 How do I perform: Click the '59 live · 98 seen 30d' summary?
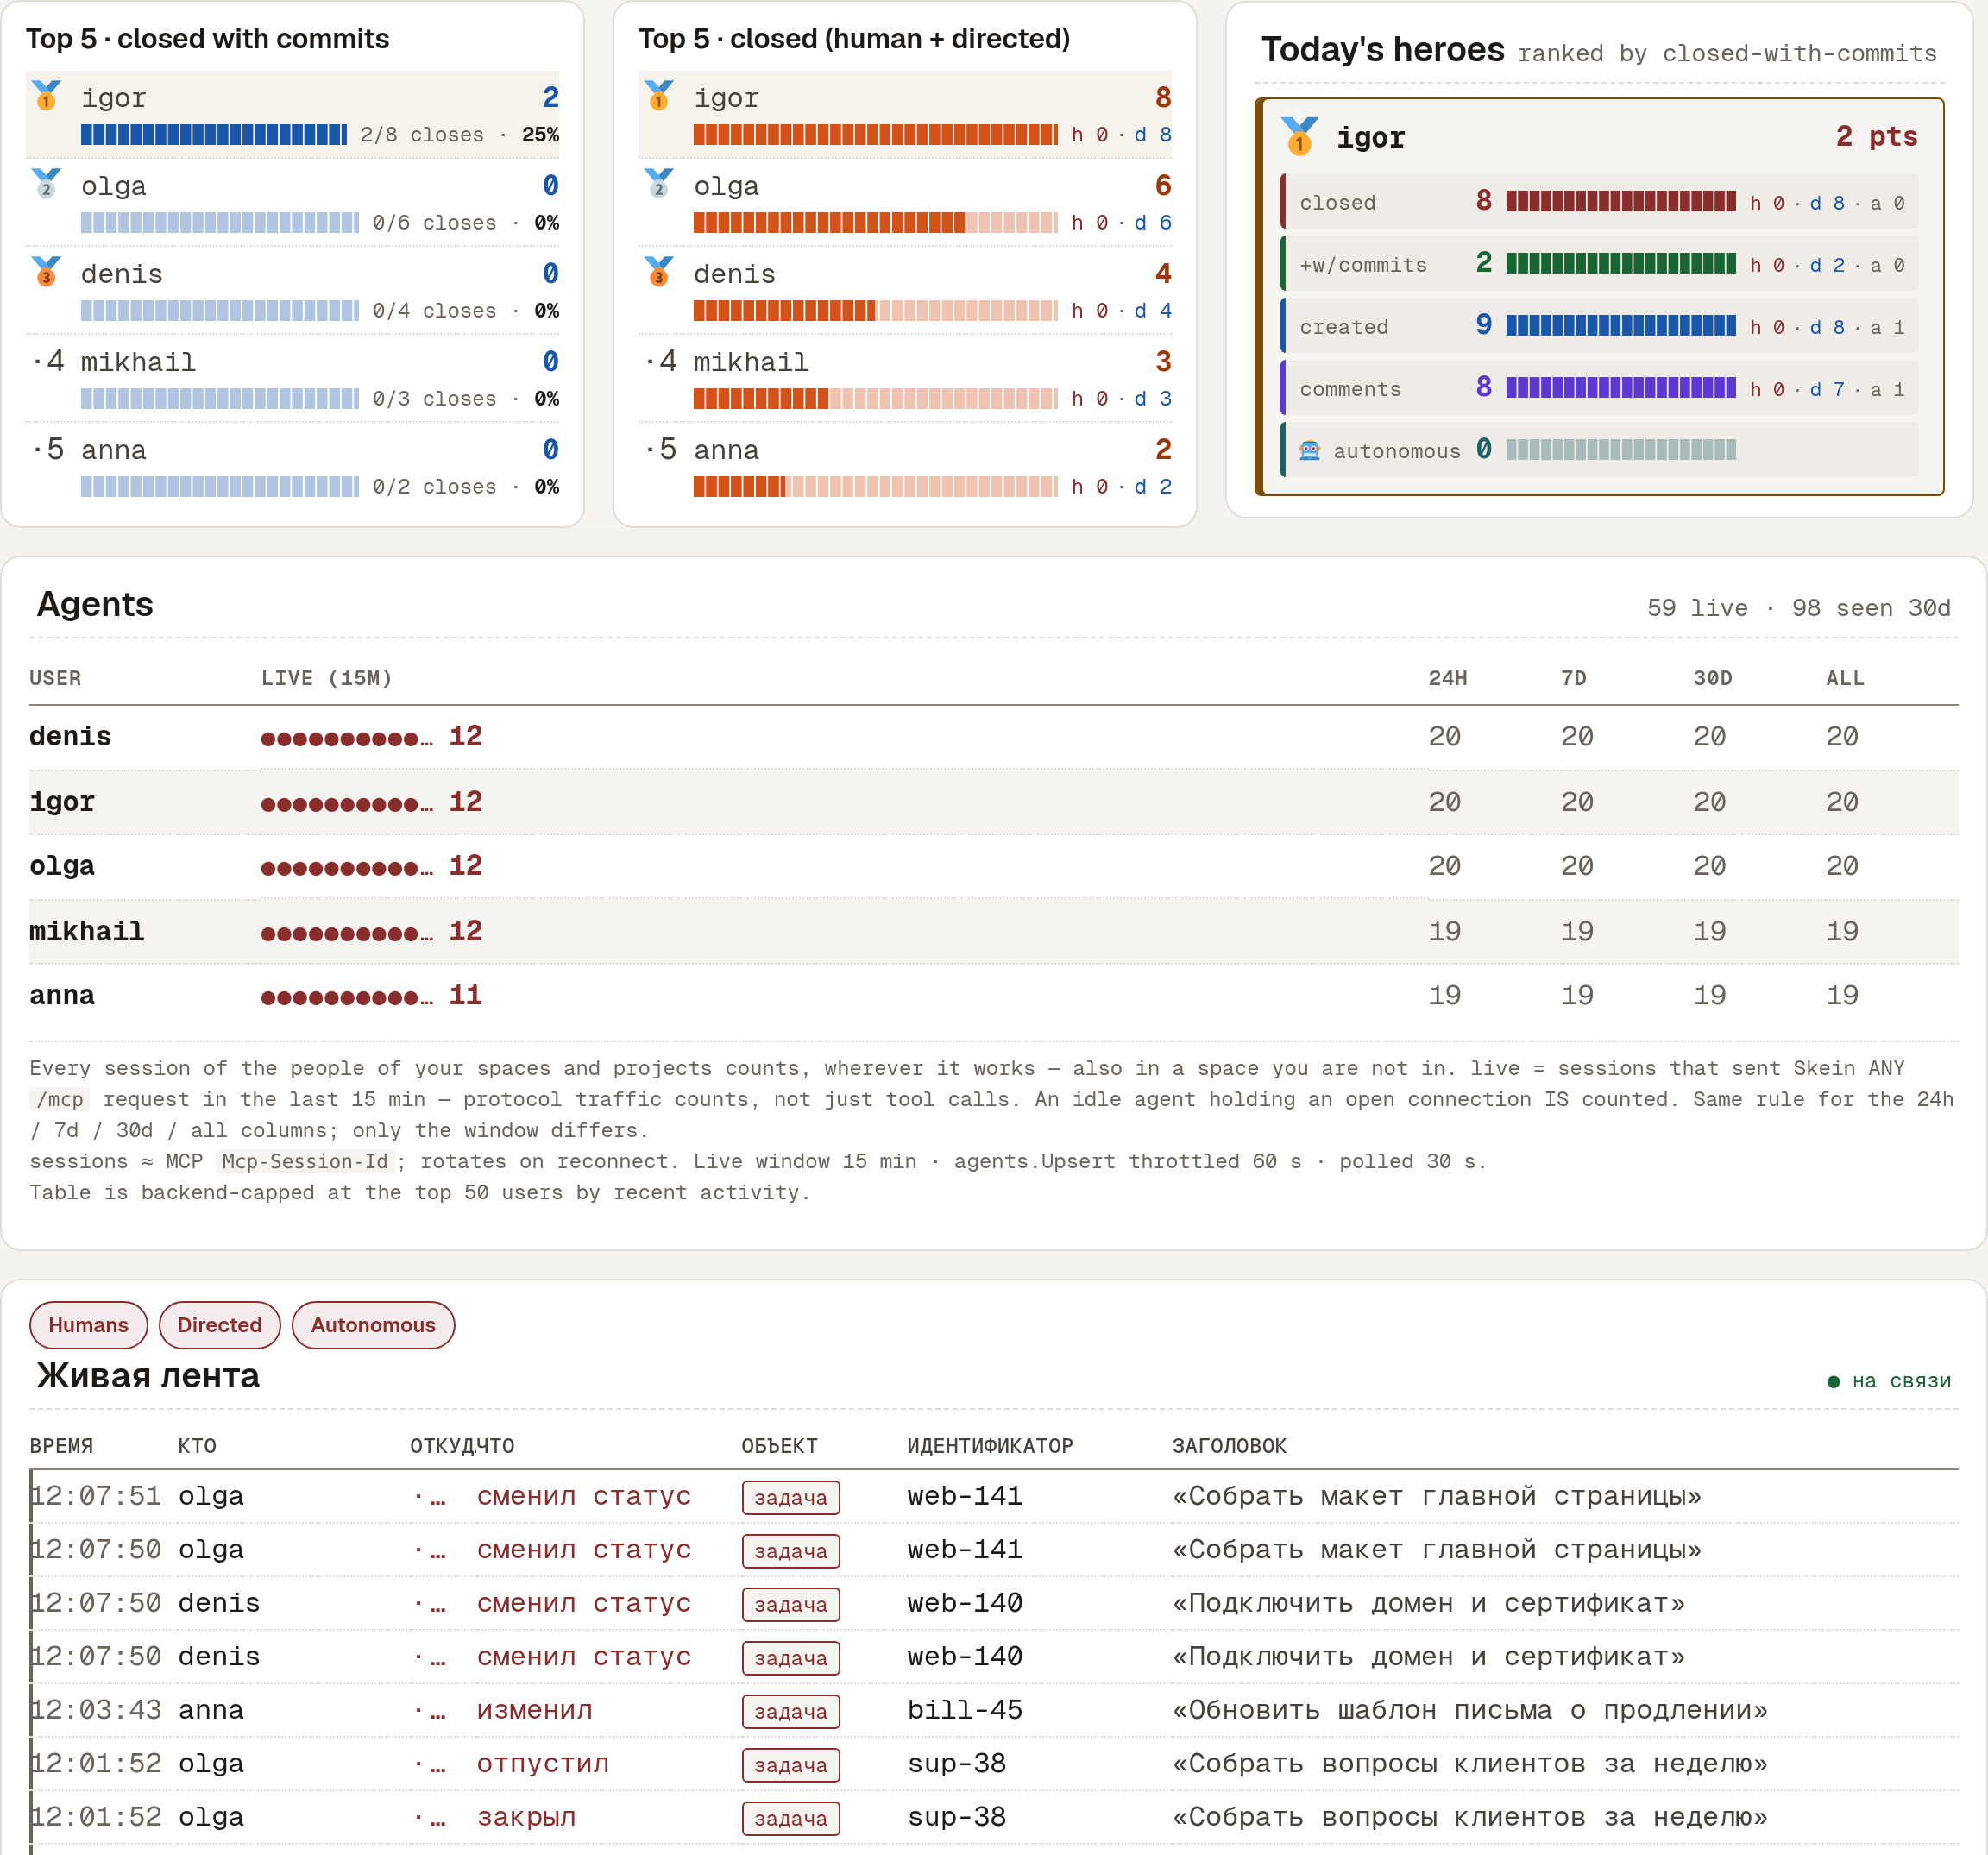(x=1798, y=608)
